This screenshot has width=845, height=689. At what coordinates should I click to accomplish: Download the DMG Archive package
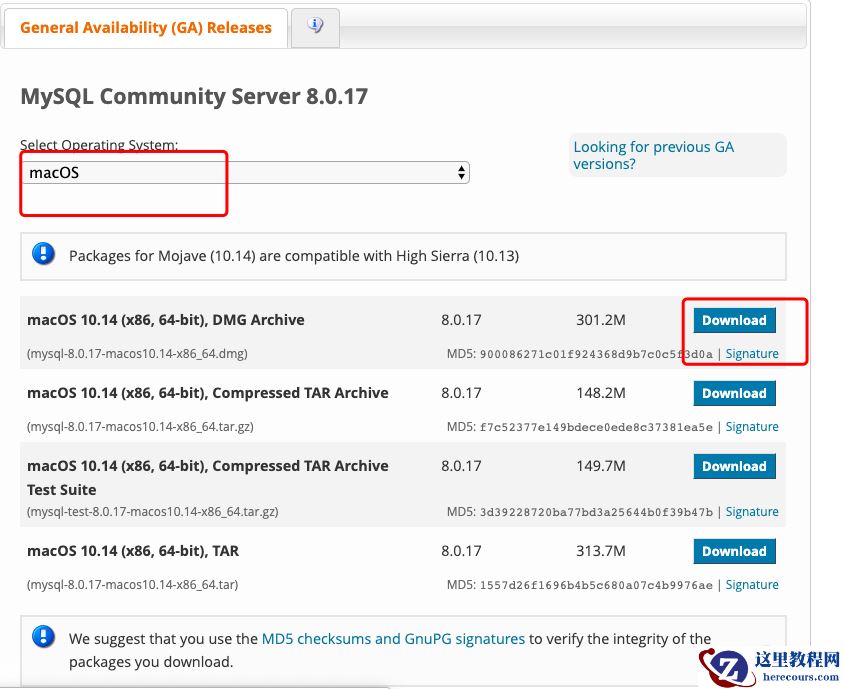tap(734, 320)
